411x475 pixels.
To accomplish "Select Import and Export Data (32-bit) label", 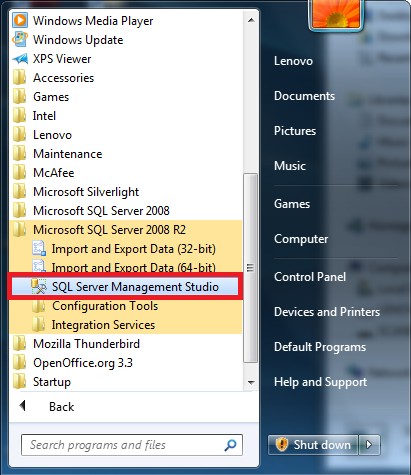I will pos(134,249).
